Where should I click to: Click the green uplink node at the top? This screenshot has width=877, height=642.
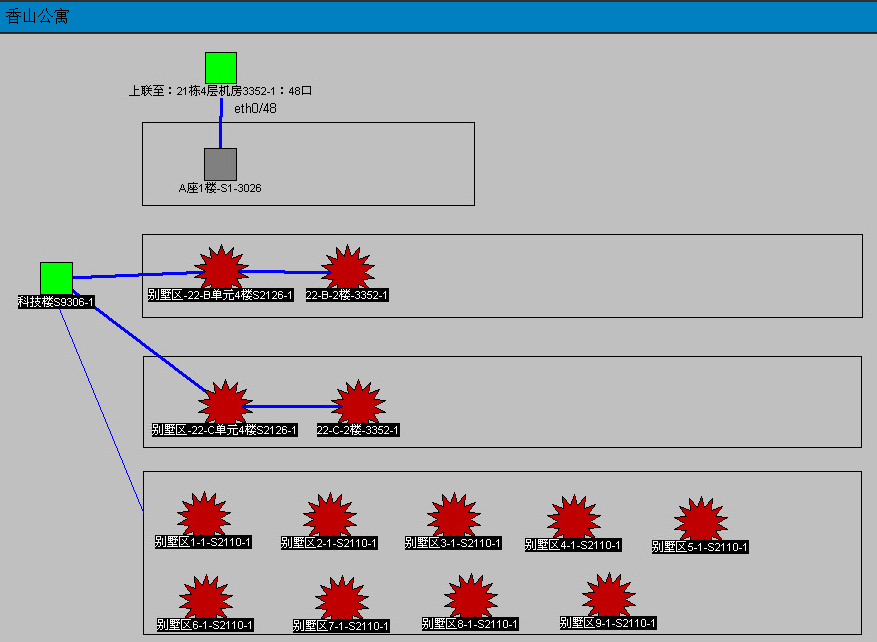(221, 68)
